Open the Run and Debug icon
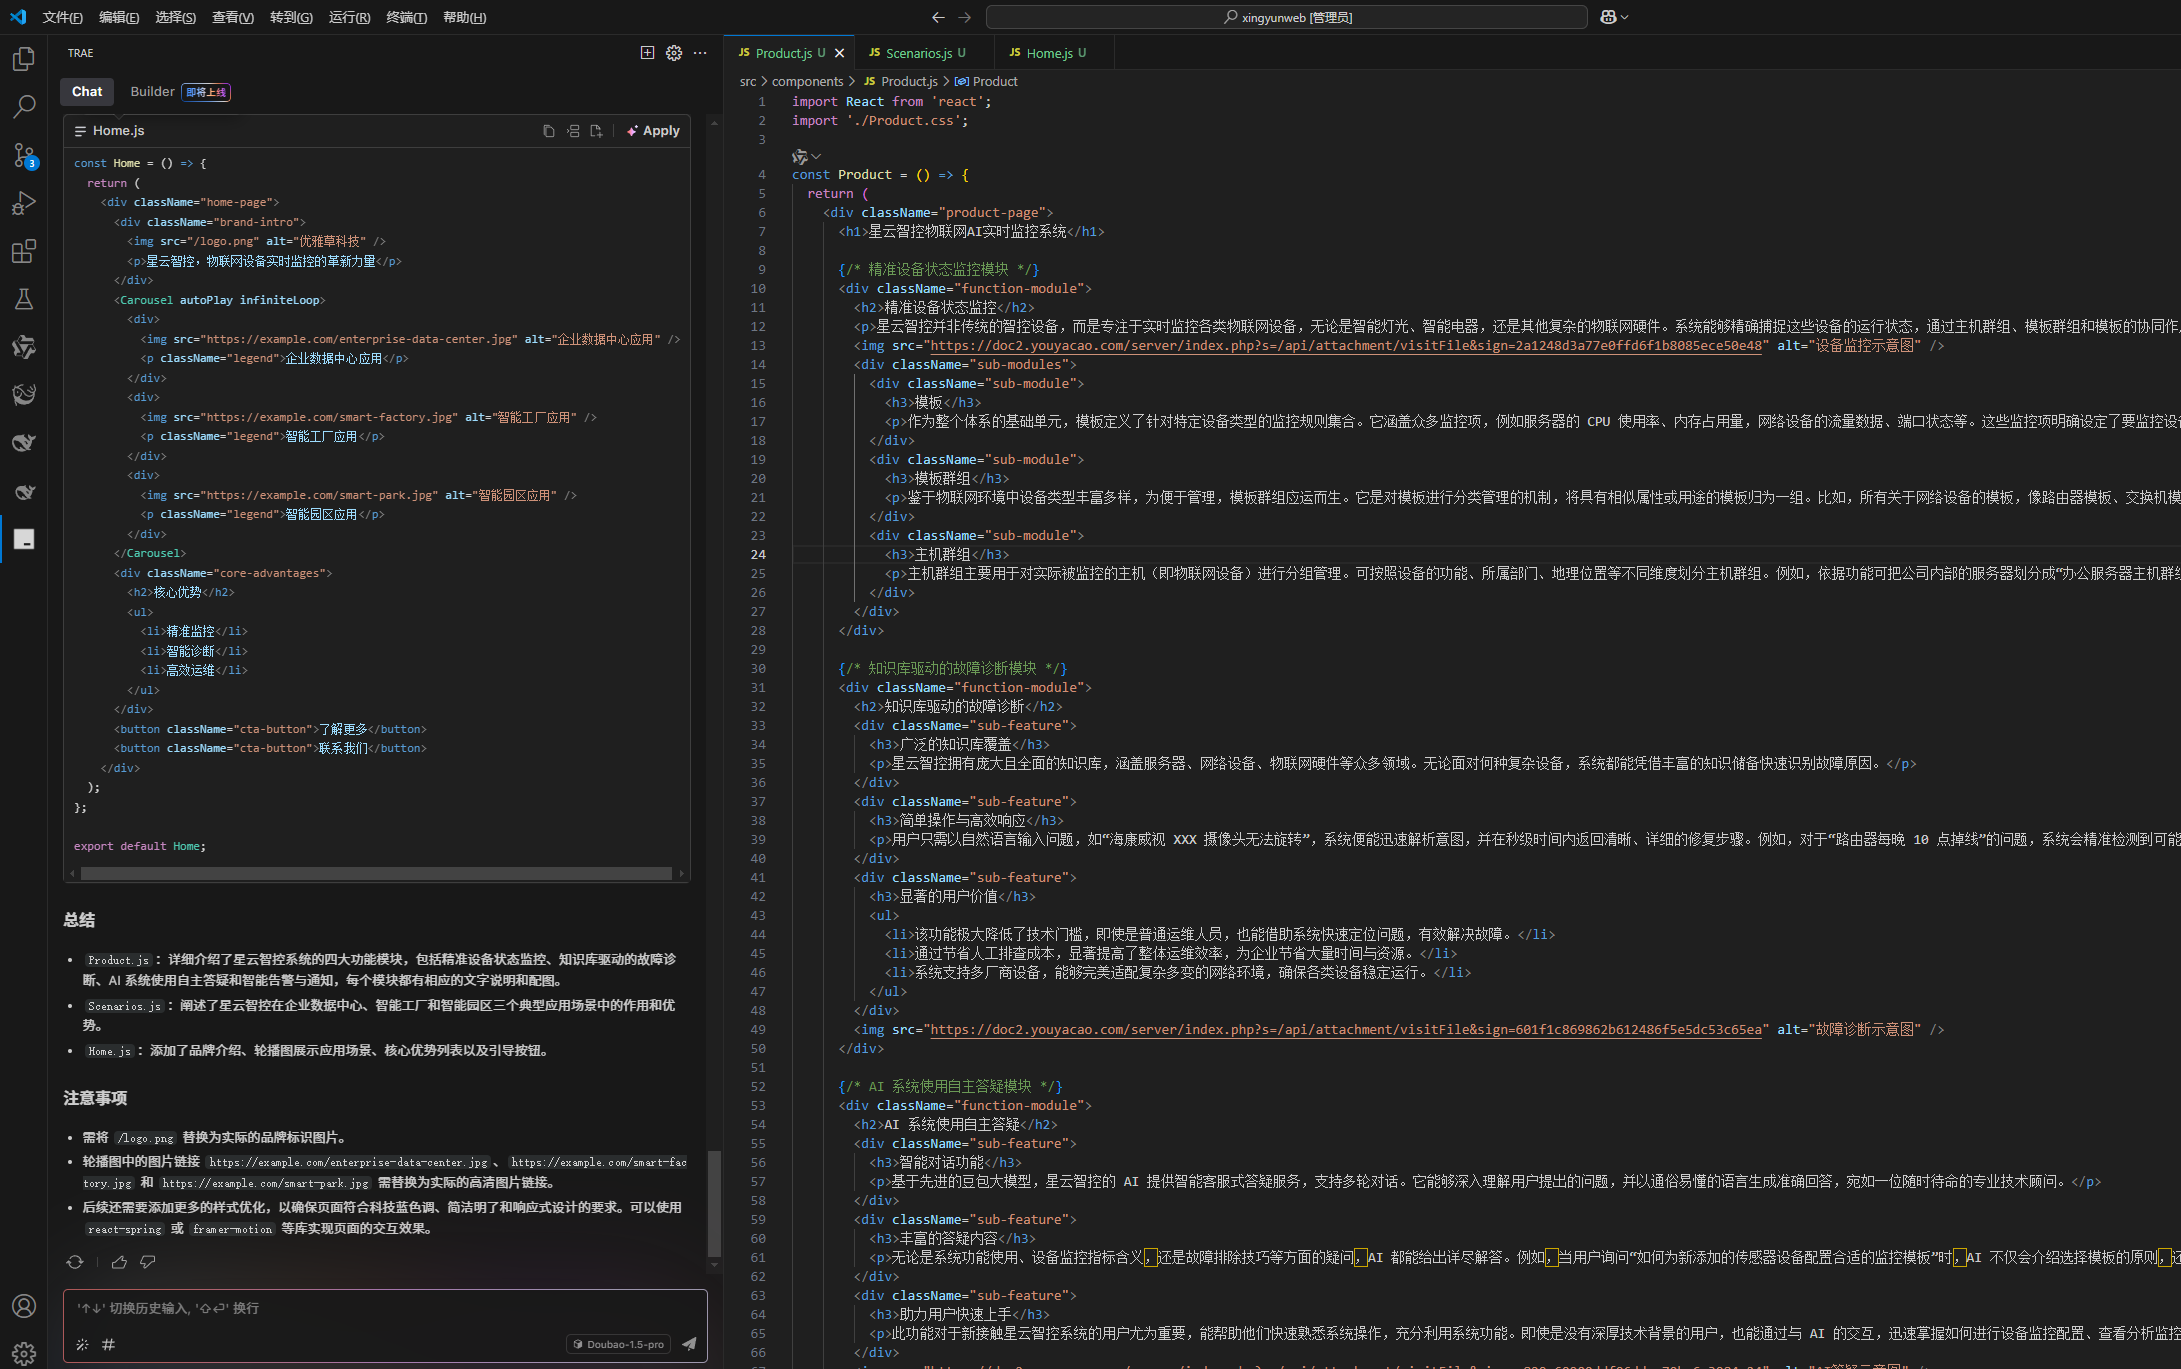The image size is (2181, 1369). click(x=24, y=203)
